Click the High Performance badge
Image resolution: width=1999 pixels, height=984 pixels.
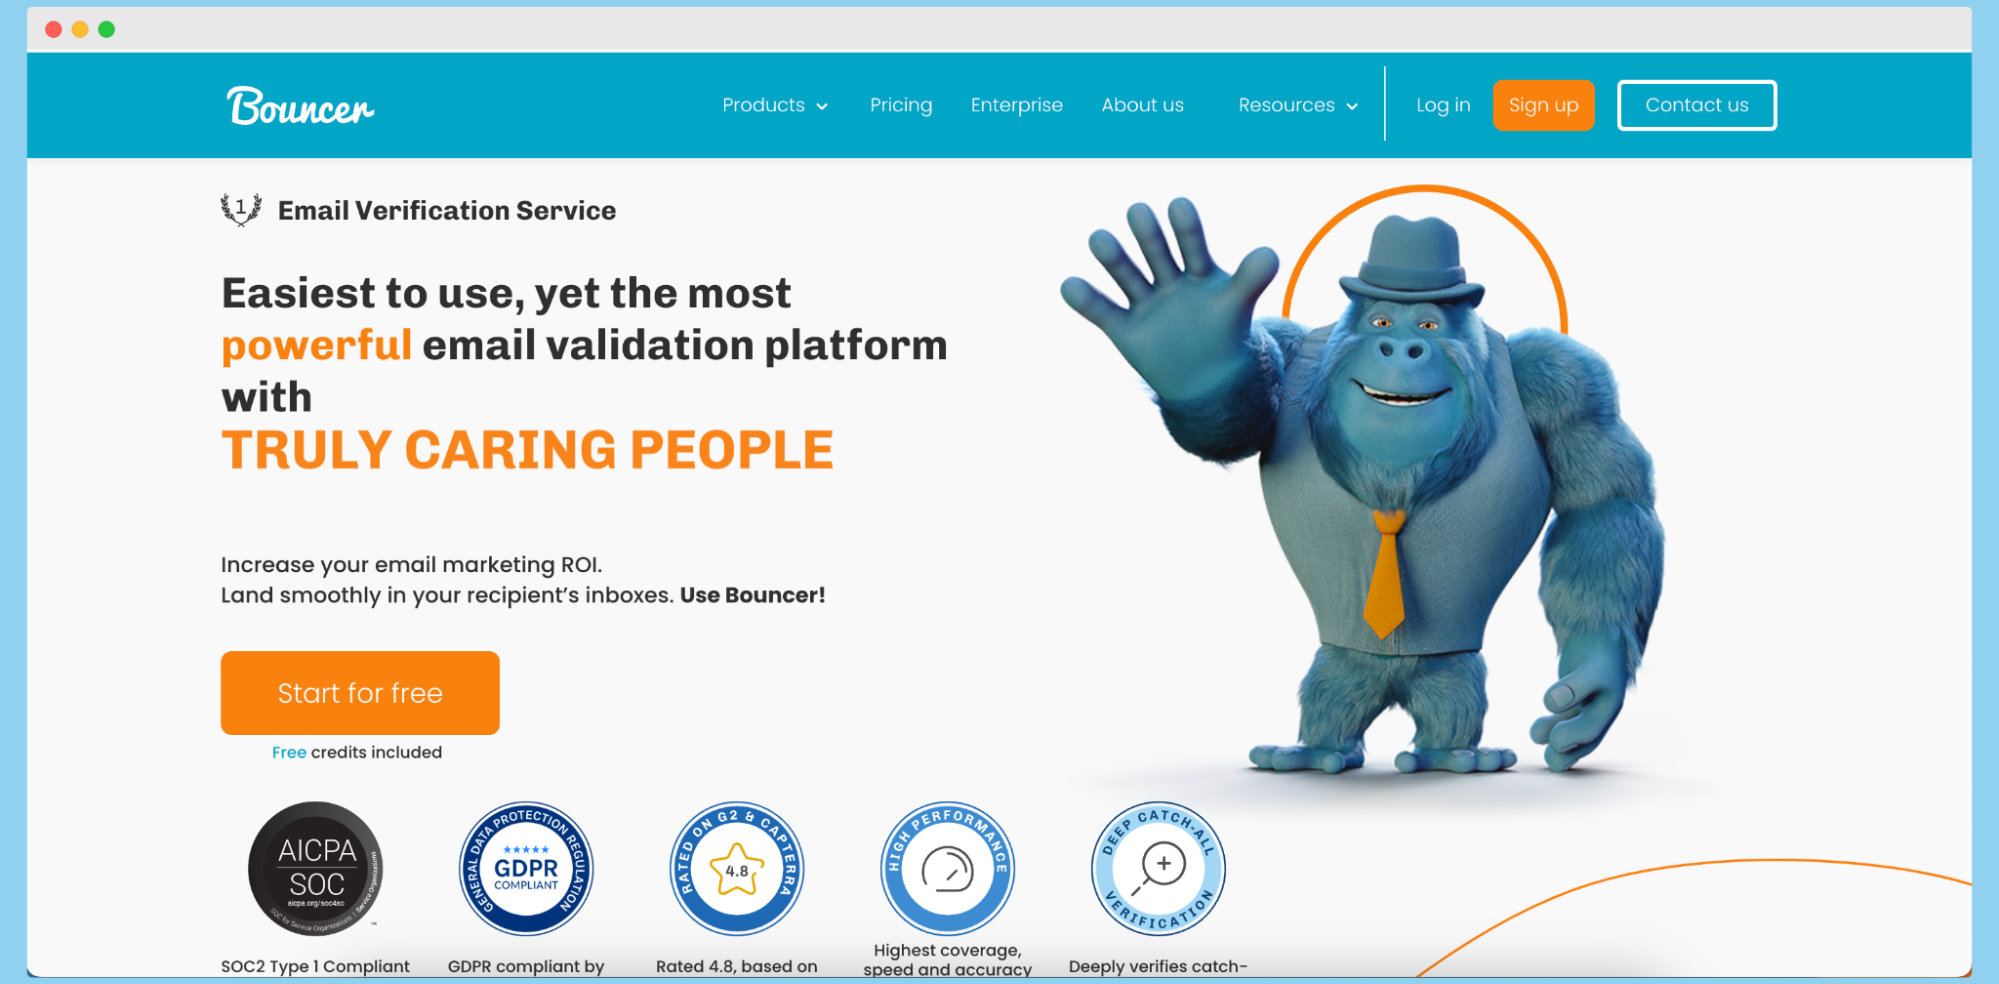[x=948, y=868]
